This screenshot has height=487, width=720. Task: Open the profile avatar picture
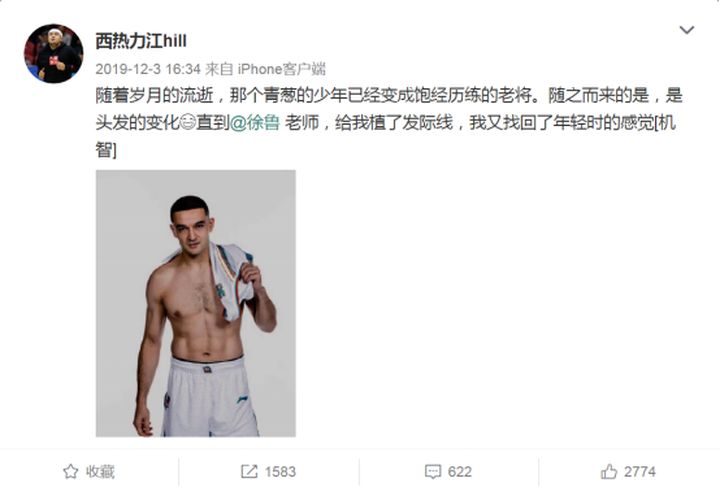(x=53, y=54)
